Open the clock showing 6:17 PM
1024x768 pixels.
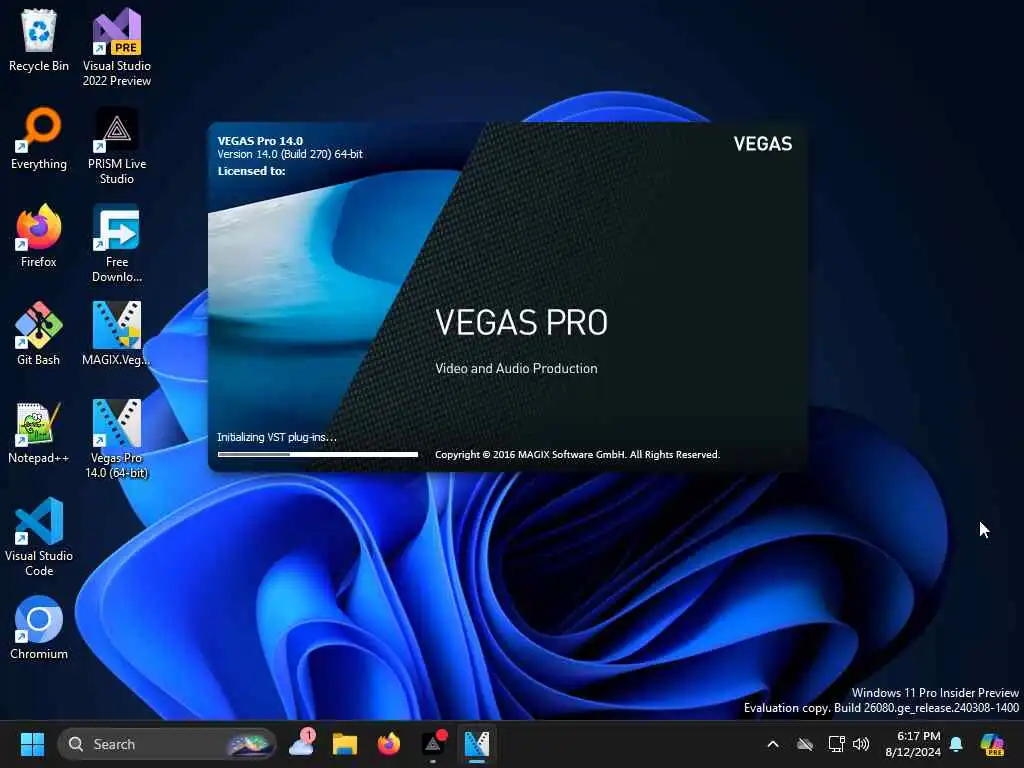912,744
